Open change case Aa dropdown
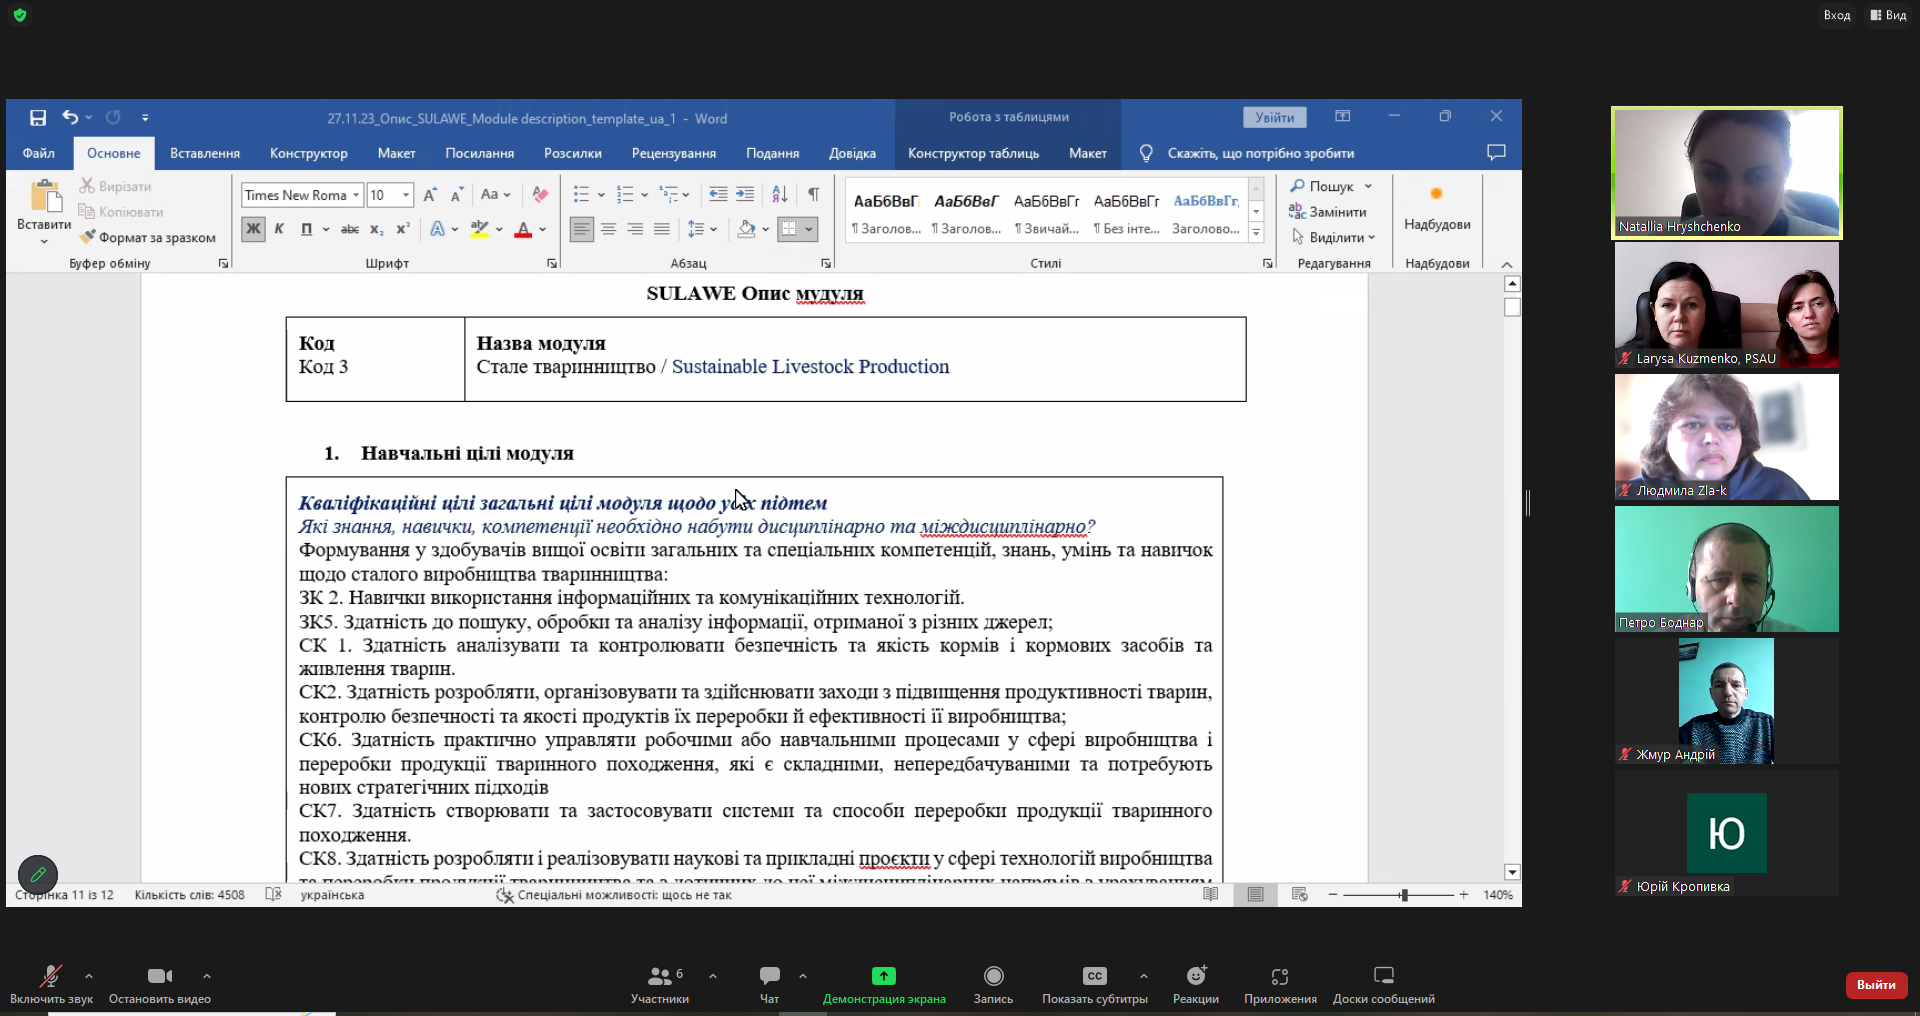 pos(495,195)
